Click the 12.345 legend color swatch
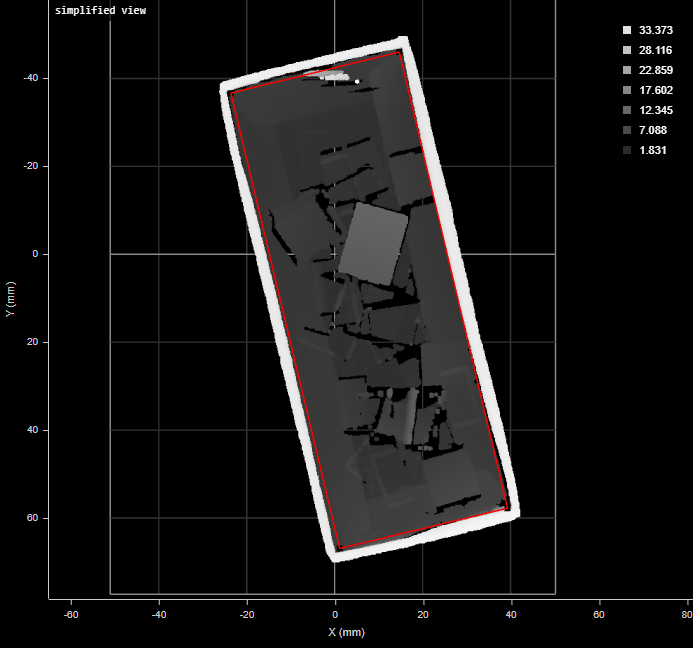 (627, 110)
